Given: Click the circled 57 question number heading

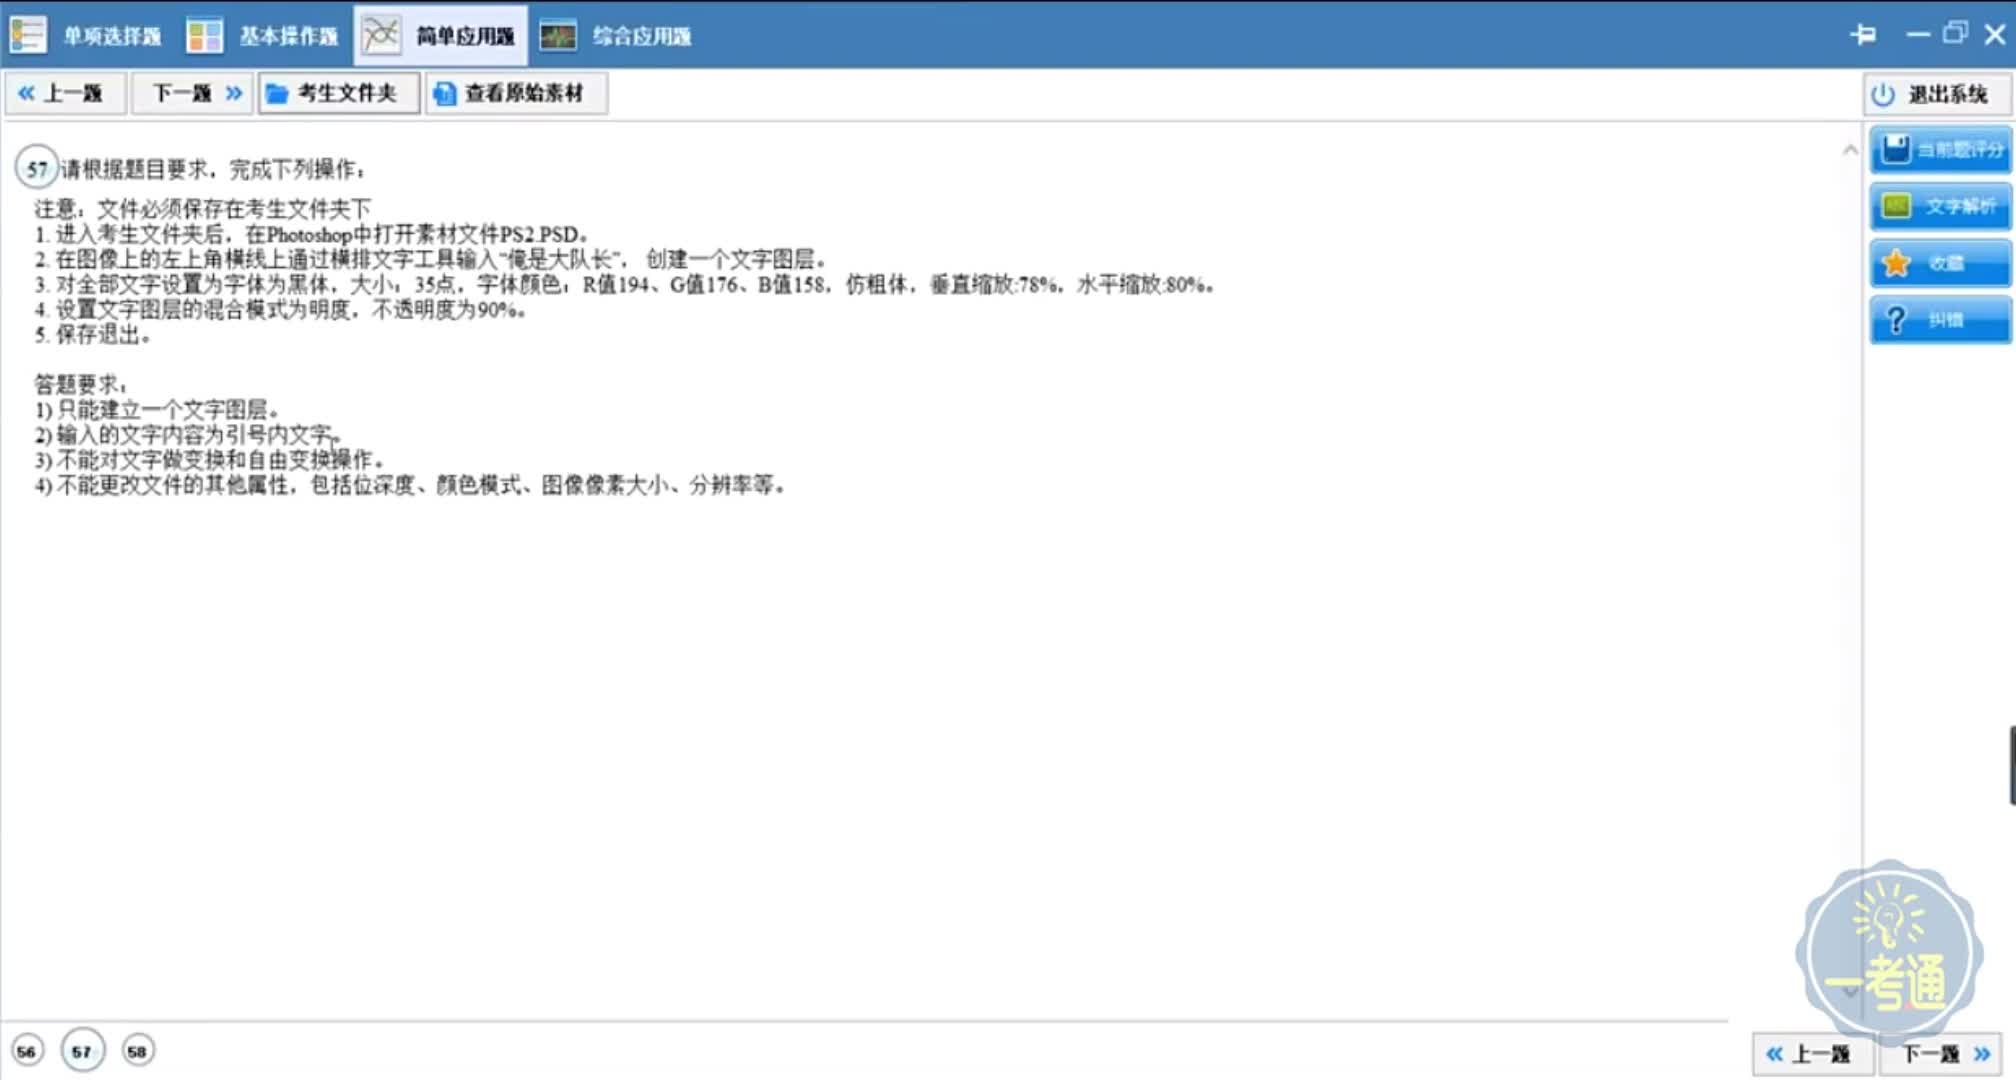Looking at the screenshot, I should 37,168.
